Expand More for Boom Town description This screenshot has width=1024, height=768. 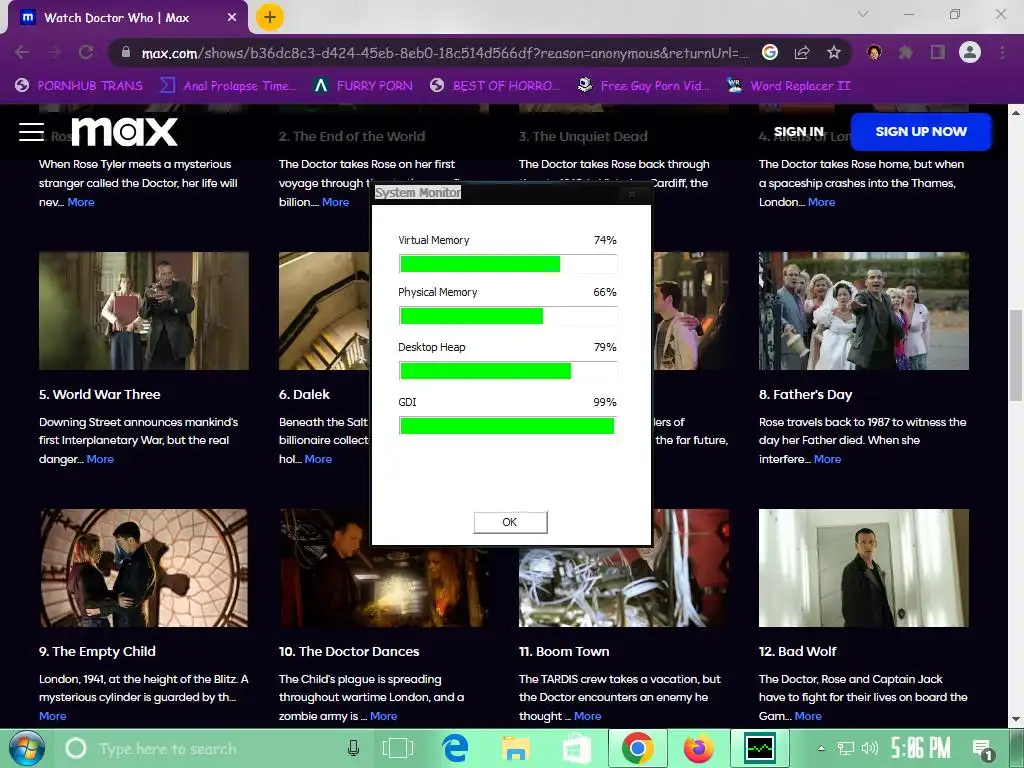point(588,716)
